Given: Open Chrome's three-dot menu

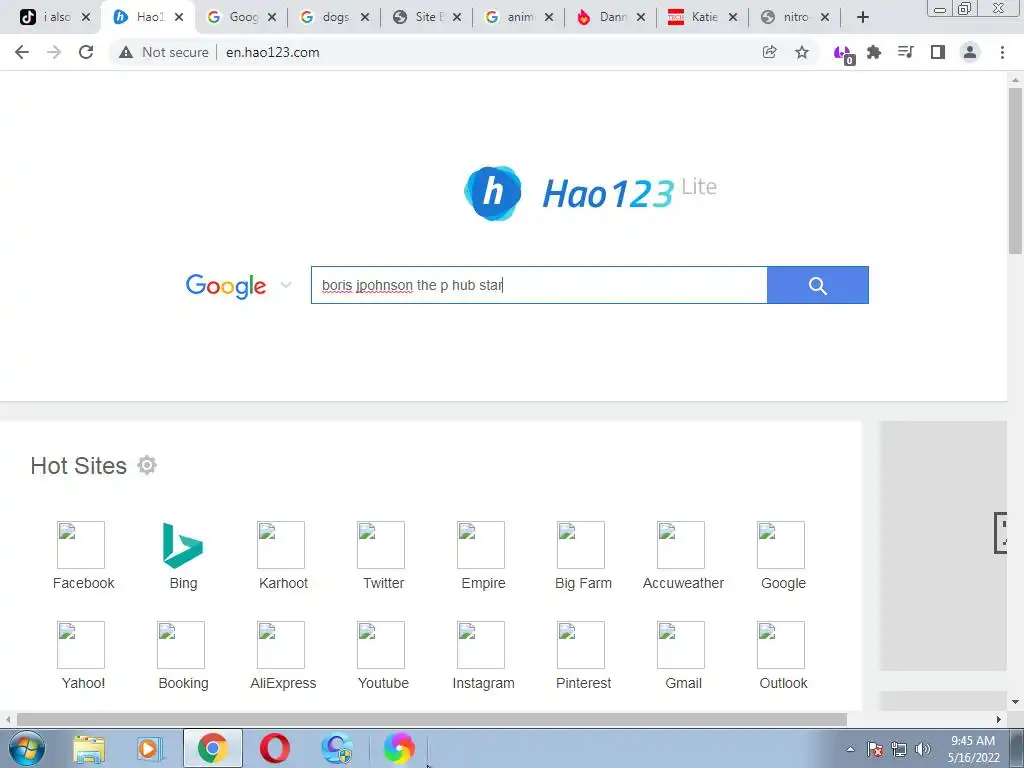Looking at the screenshot, I should (x=1002, y=52).
